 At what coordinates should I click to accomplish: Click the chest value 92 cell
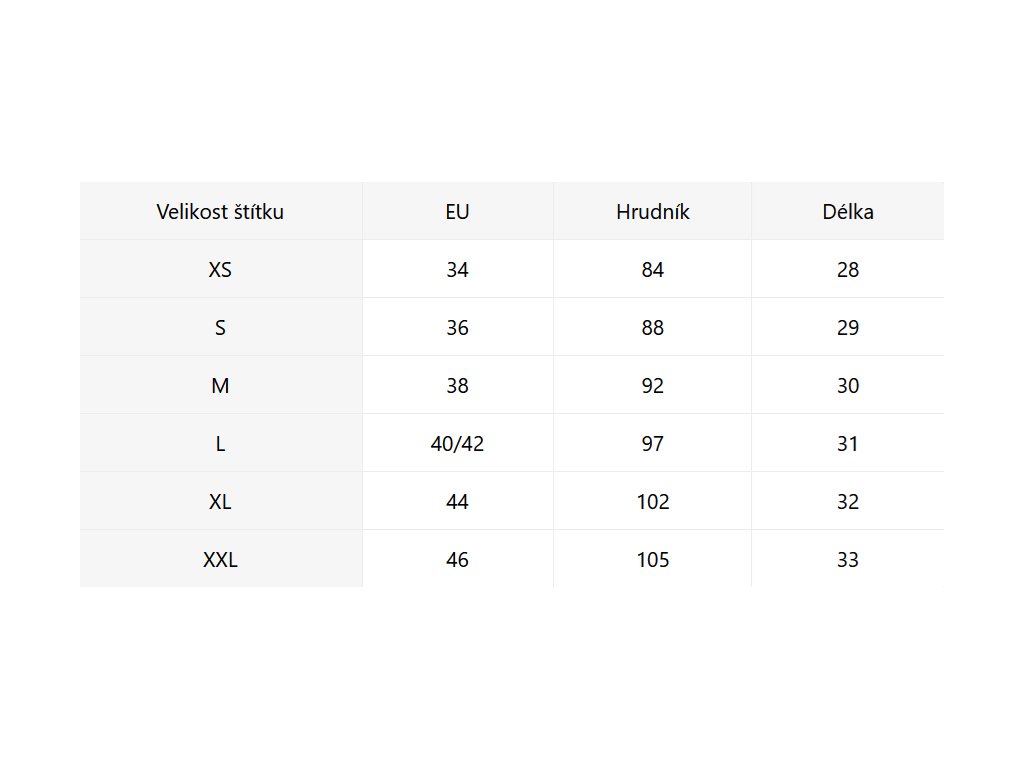653,386
